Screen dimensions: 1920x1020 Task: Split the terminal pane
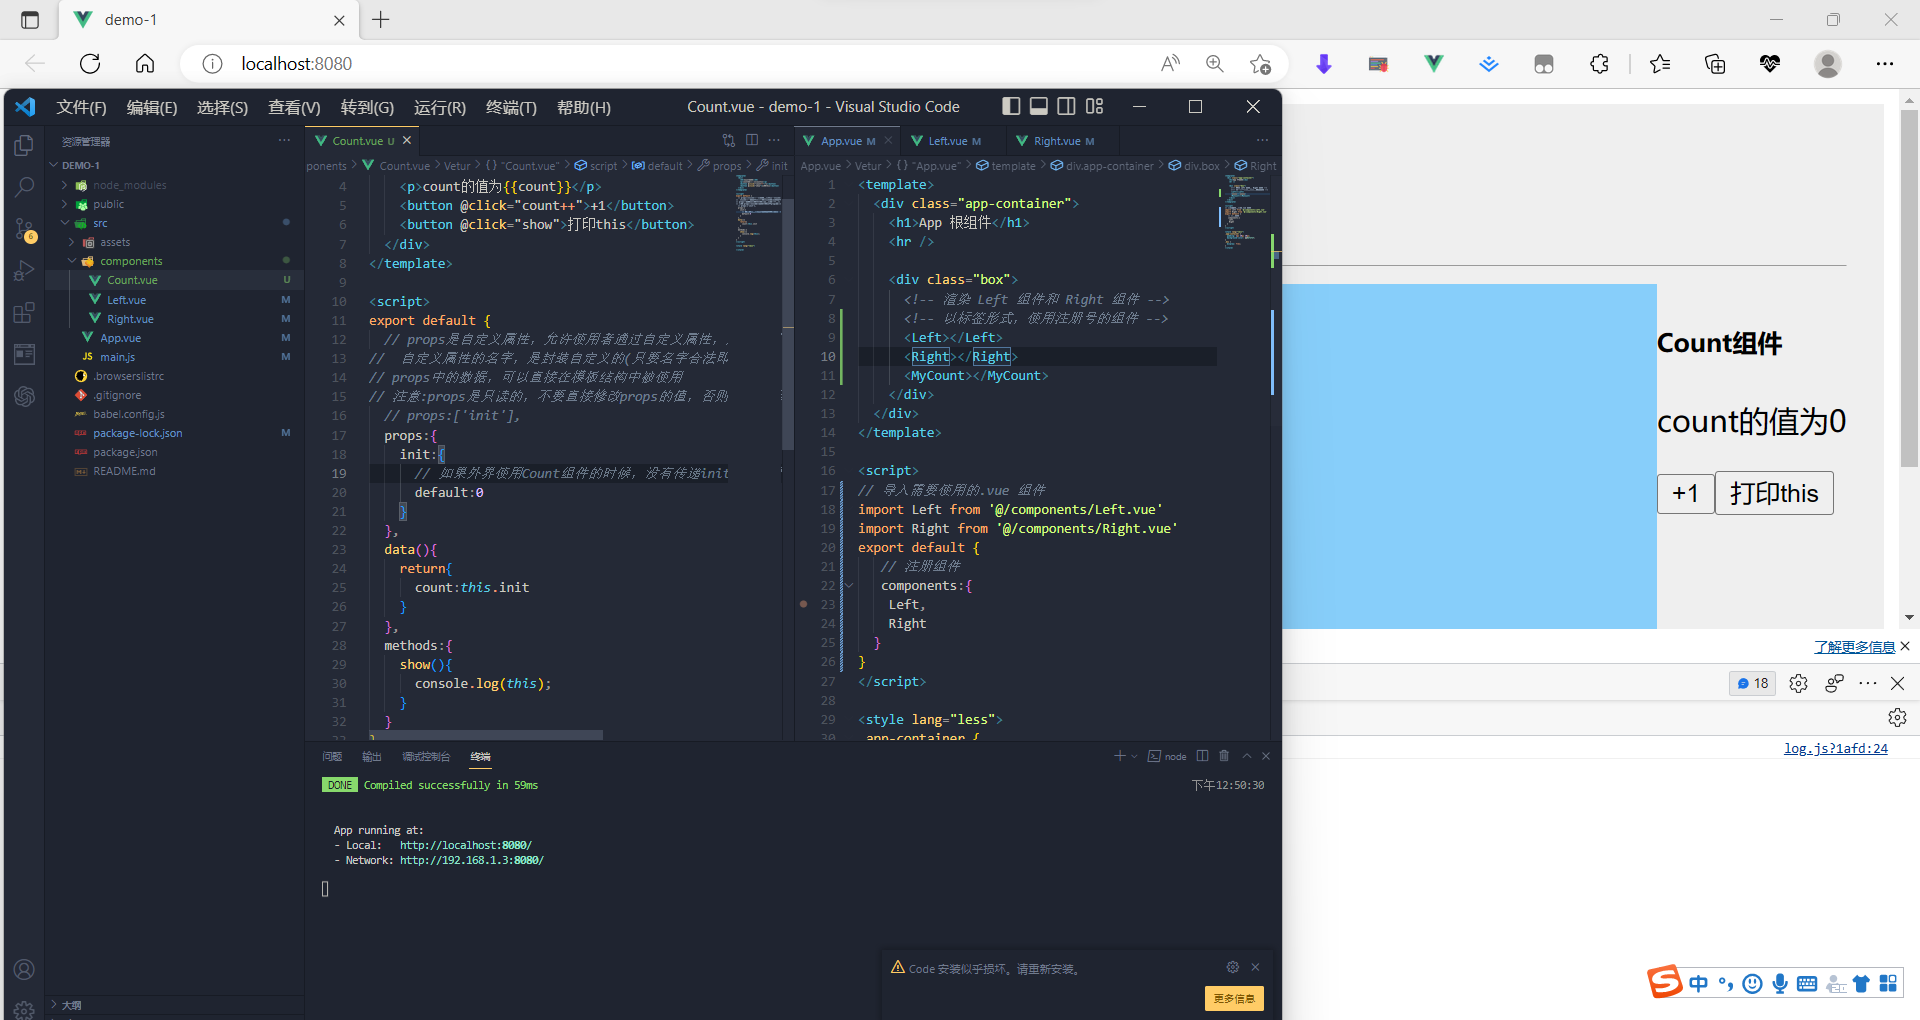(x=1202, y=756)
